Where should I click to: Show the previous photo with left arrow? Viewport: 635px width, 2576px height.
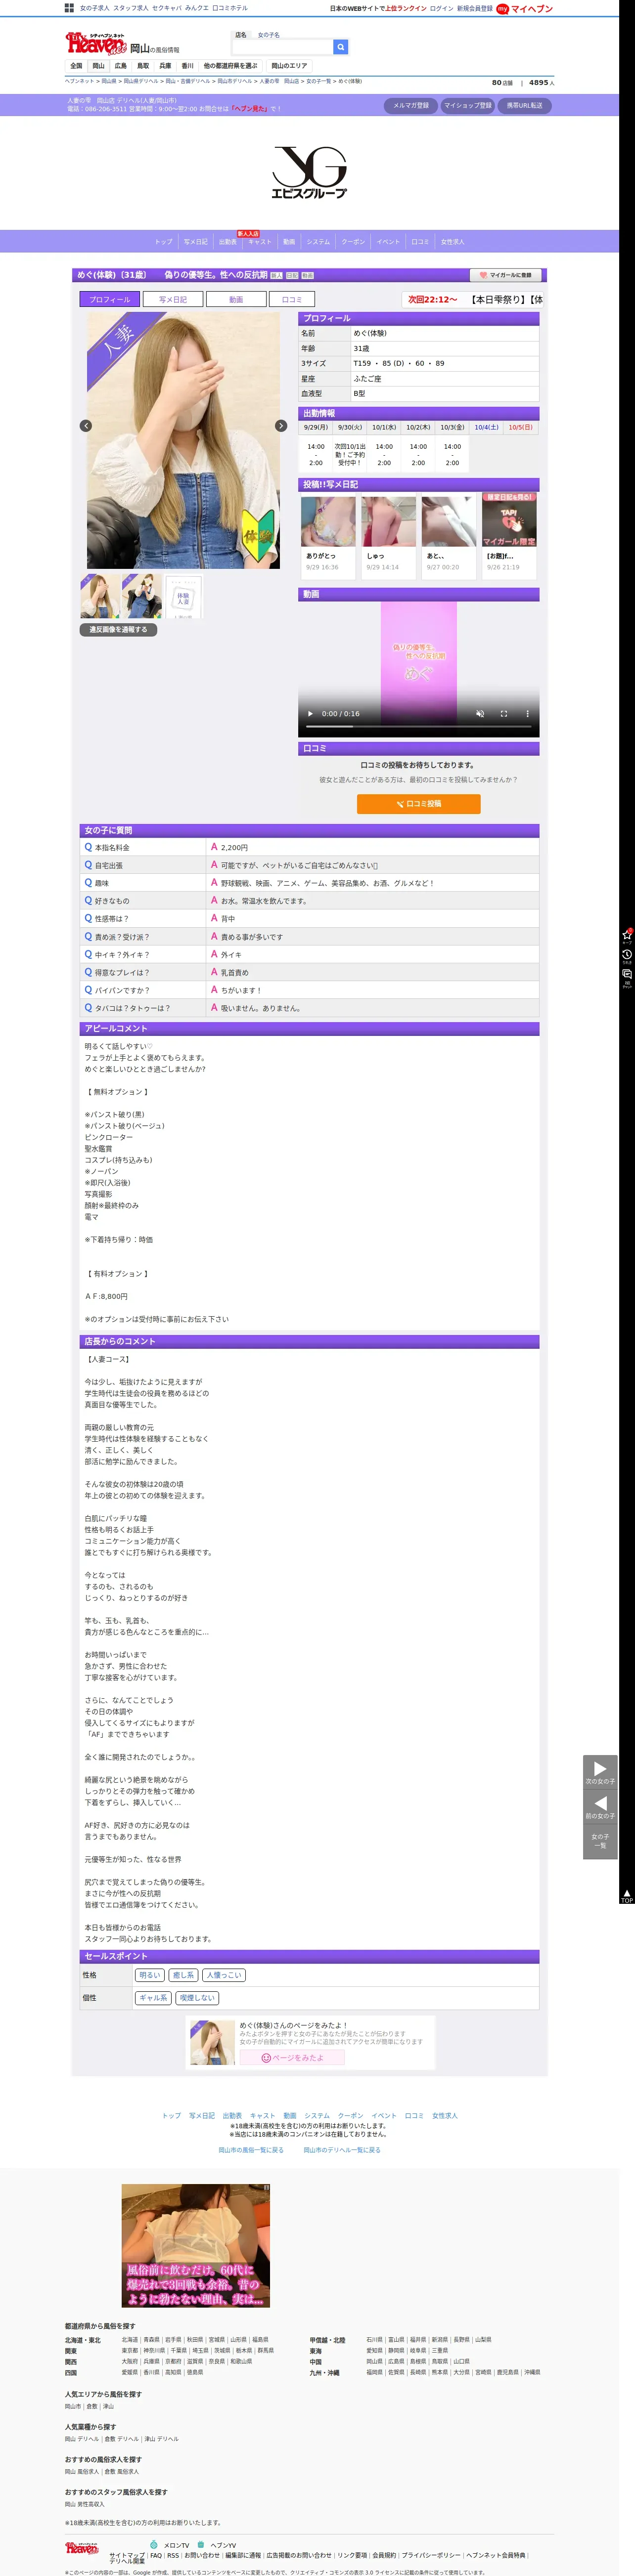pos(86,426)
